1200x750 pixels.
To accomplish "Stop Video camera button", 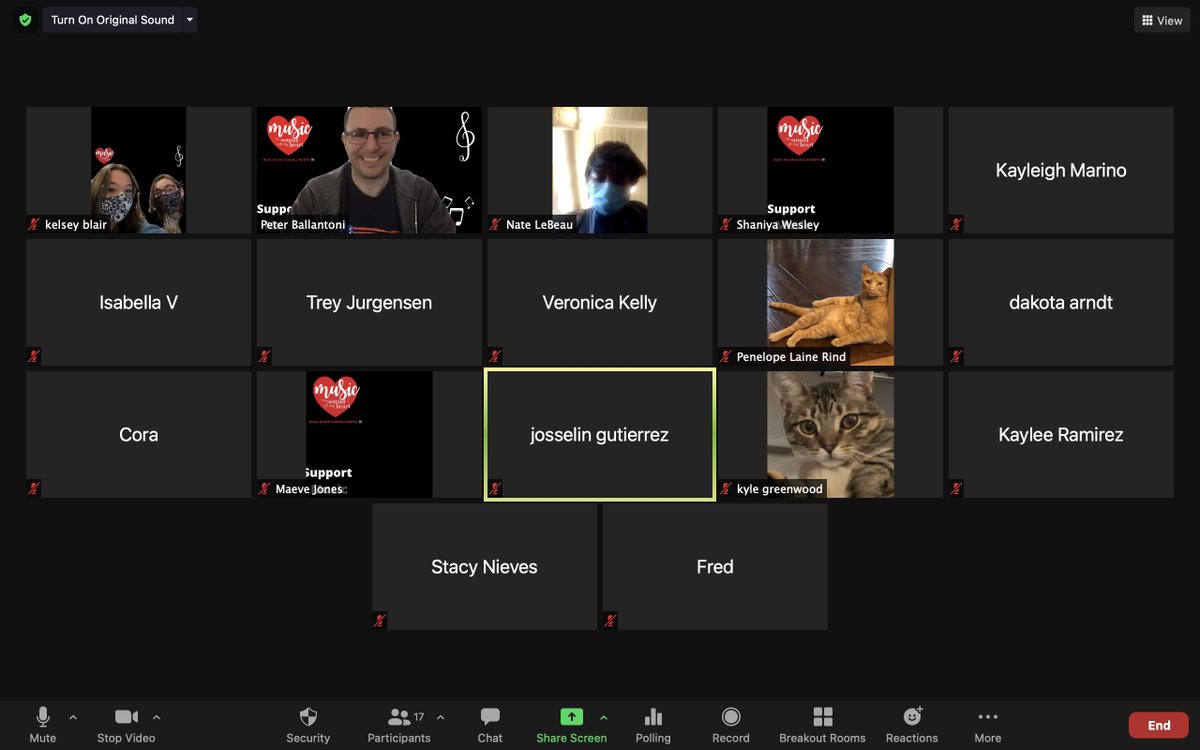I will coord(126,725).
